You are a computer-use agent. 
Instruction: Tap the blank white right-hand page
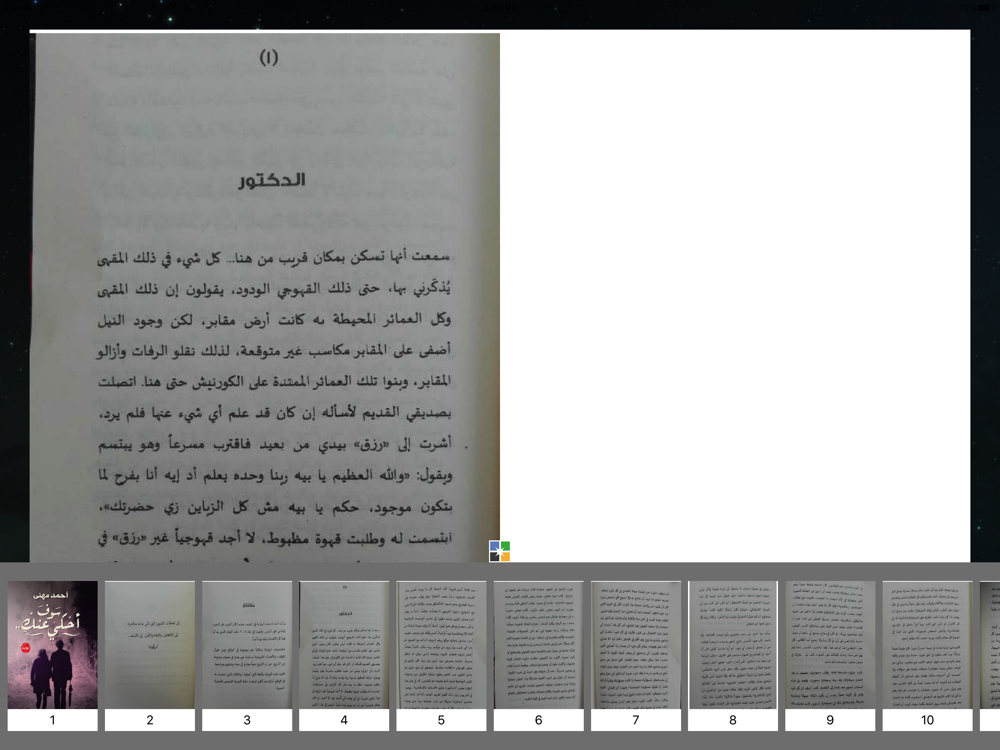pos(735,297)
